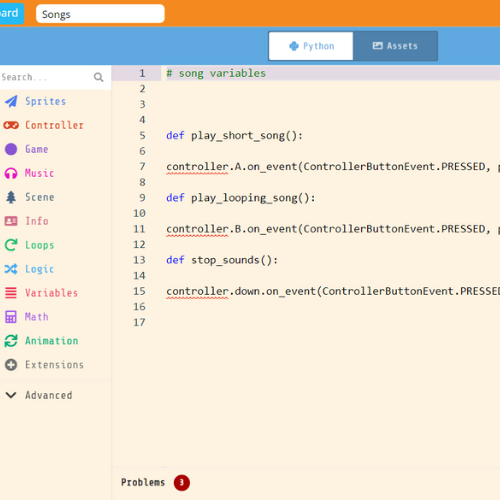Click line number 1 in gutter
Image resolution: width=500 pixels, height=500 pixels.
[x=142, y=73]
